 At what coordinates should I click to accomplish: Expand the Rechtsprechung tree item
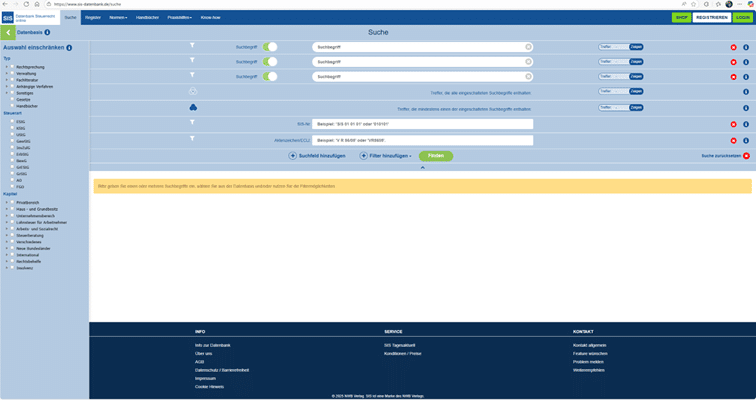6,67
